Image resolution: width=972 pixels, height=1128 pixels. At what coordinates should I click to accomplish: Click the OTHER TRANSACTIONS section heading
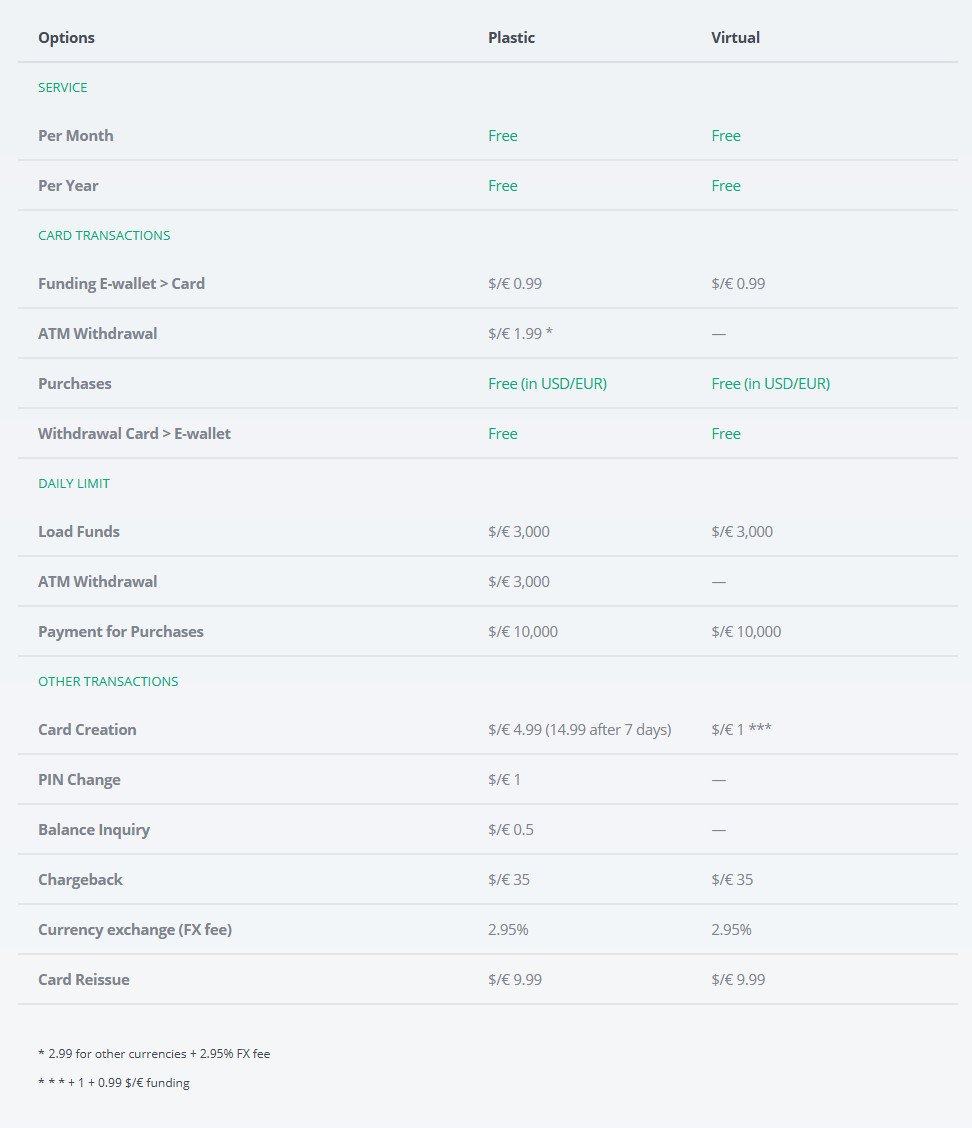[108, 682]
